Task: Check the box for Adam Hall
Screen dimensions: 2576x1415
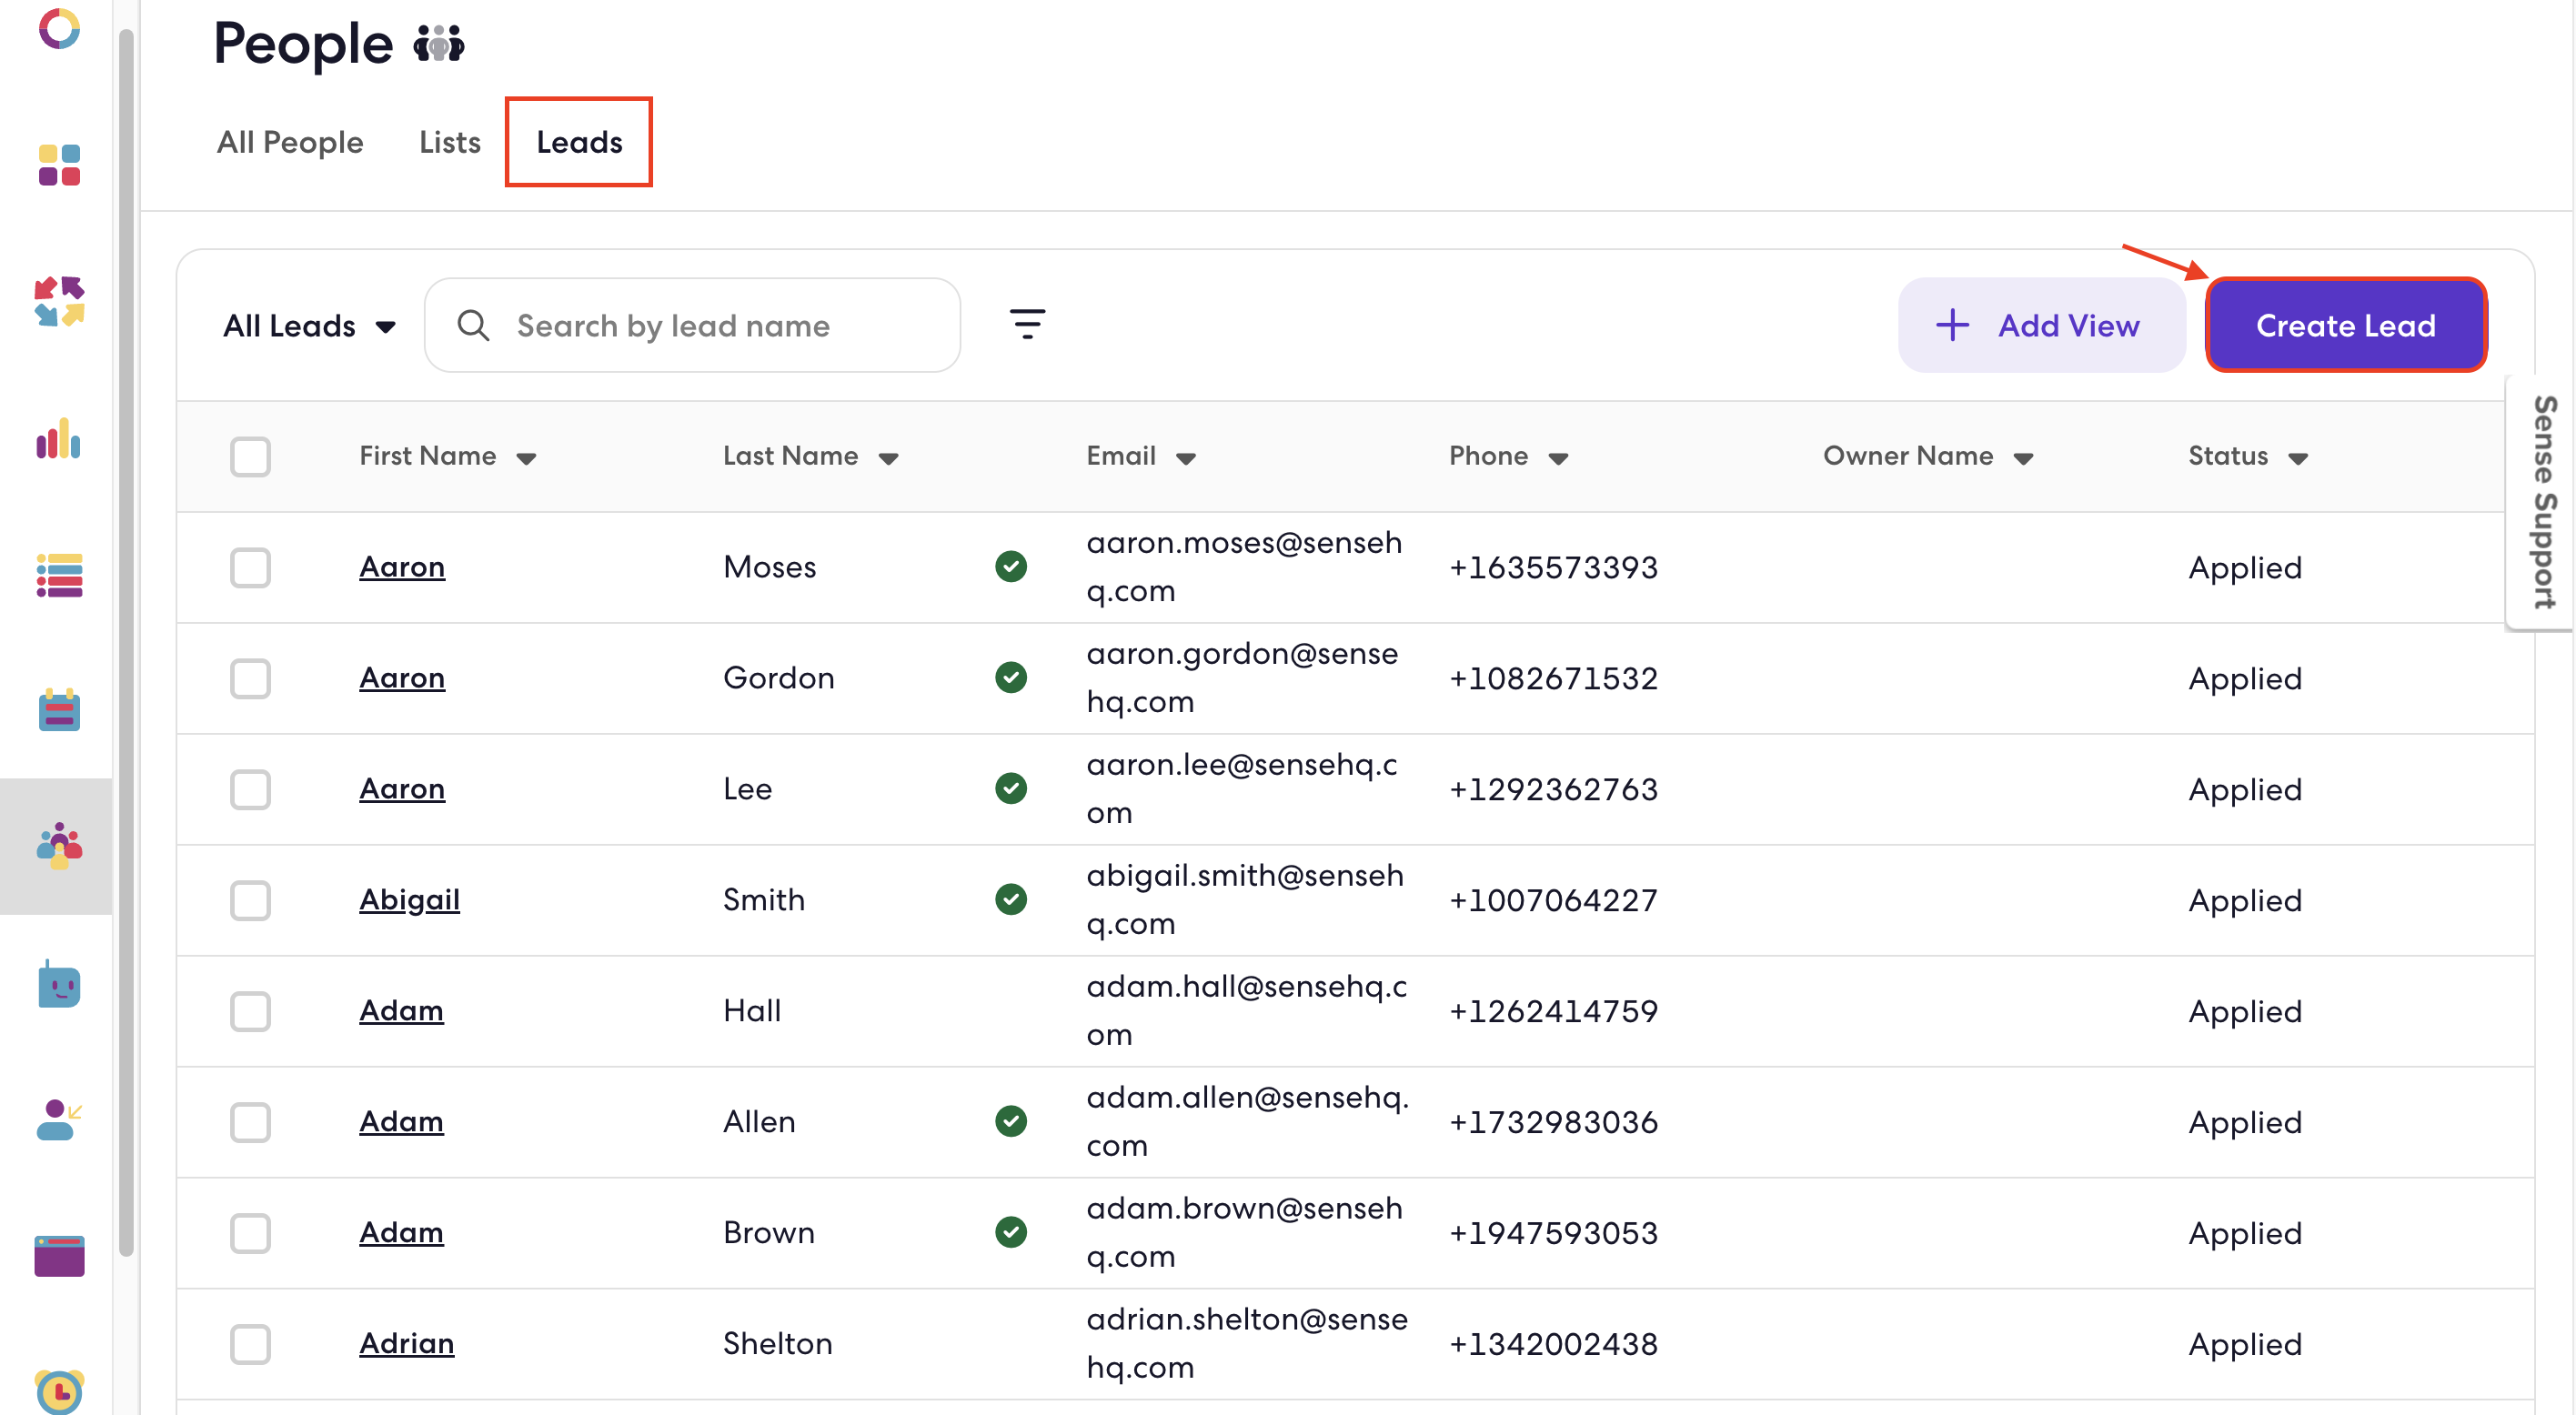Action: tap(250, 1012)
